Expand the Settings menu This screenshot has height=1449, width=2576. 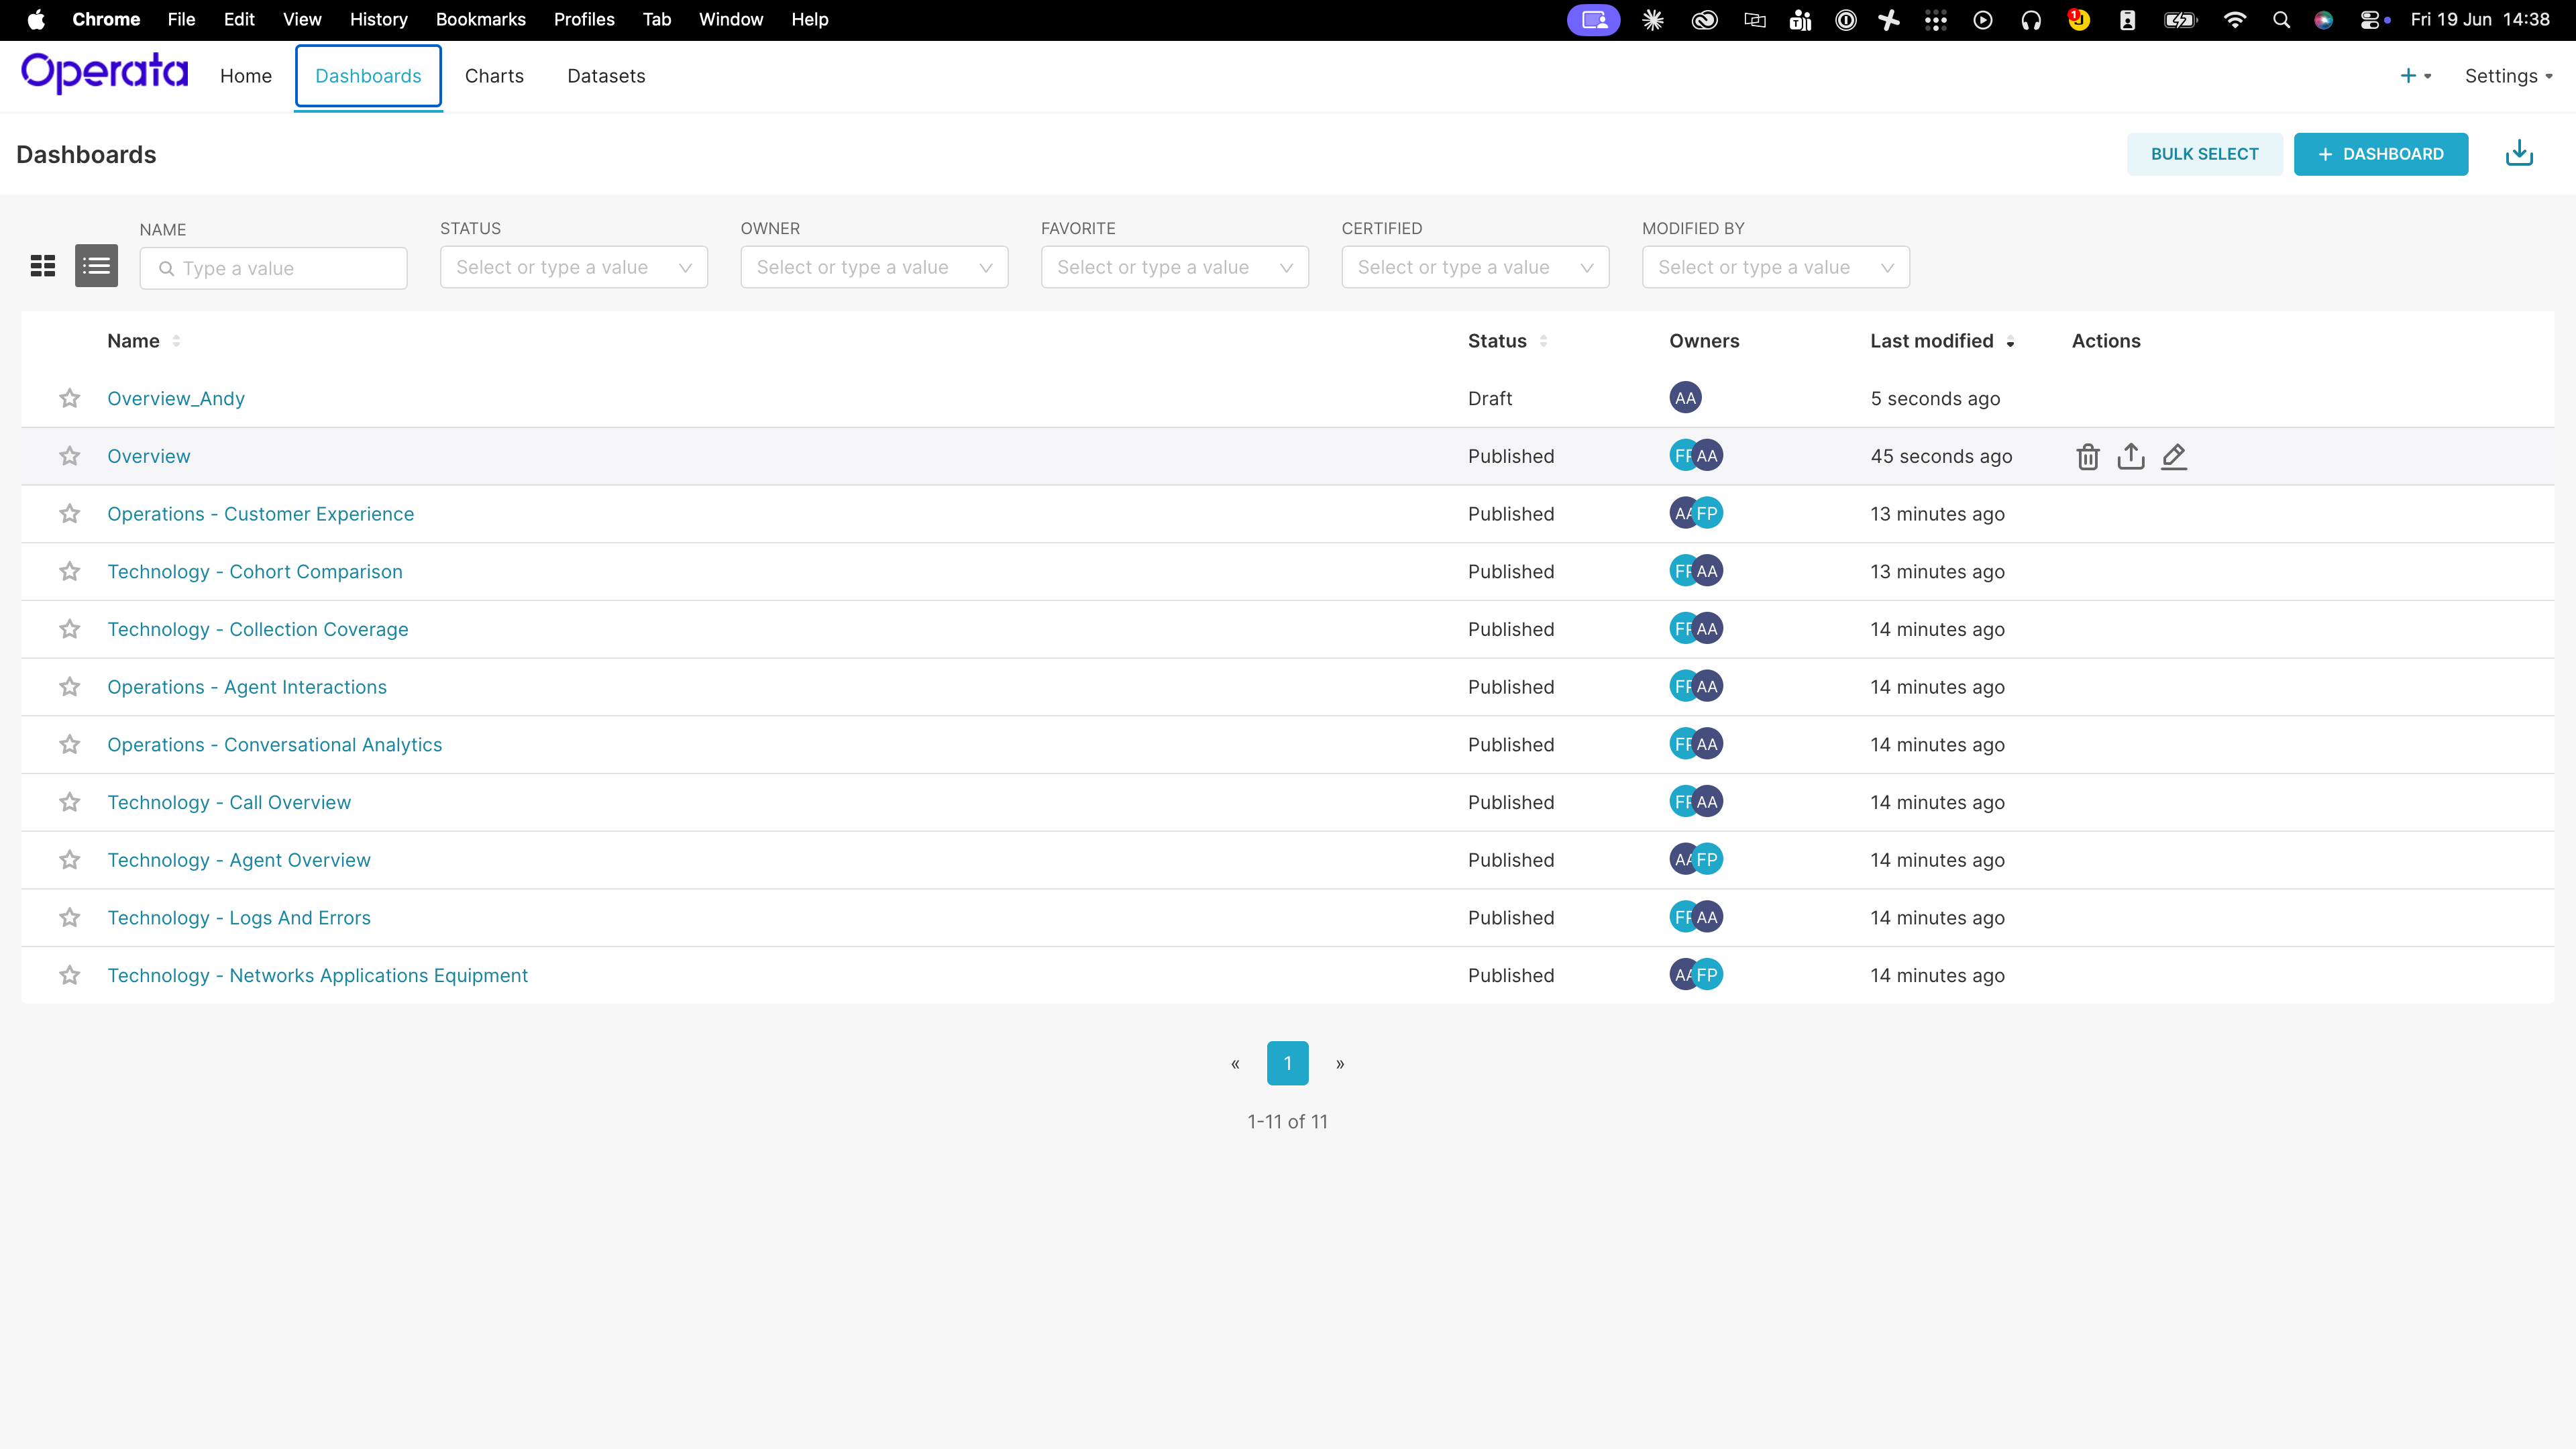[2508, 76]
